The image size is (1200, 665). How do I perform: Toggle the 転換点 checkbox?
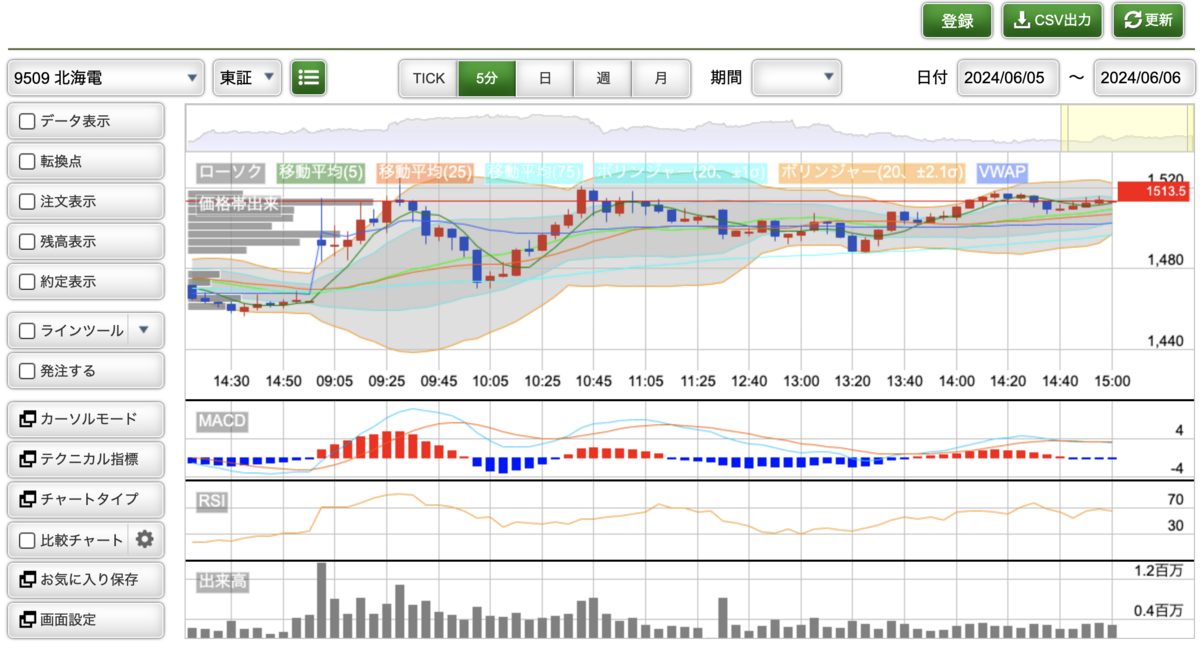pyautogui.click(x=28, y=161)
